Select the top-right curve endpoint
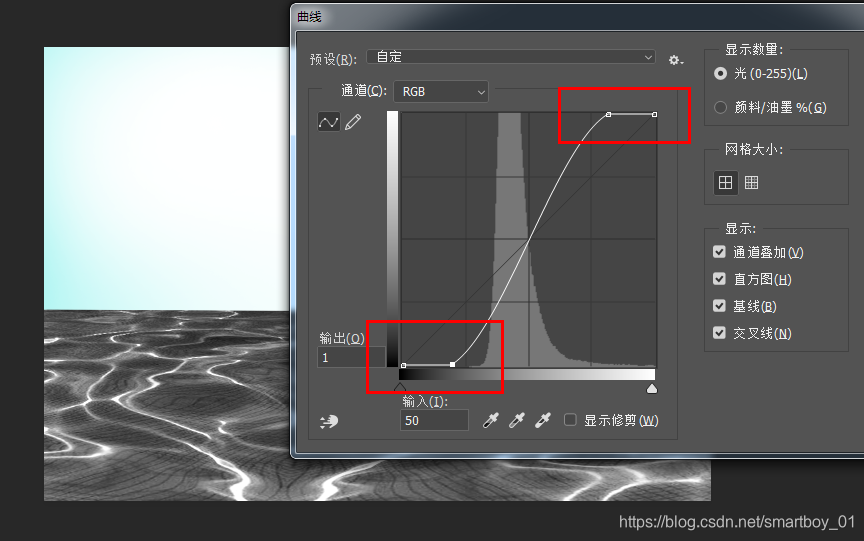 click(x=655, y=115)
